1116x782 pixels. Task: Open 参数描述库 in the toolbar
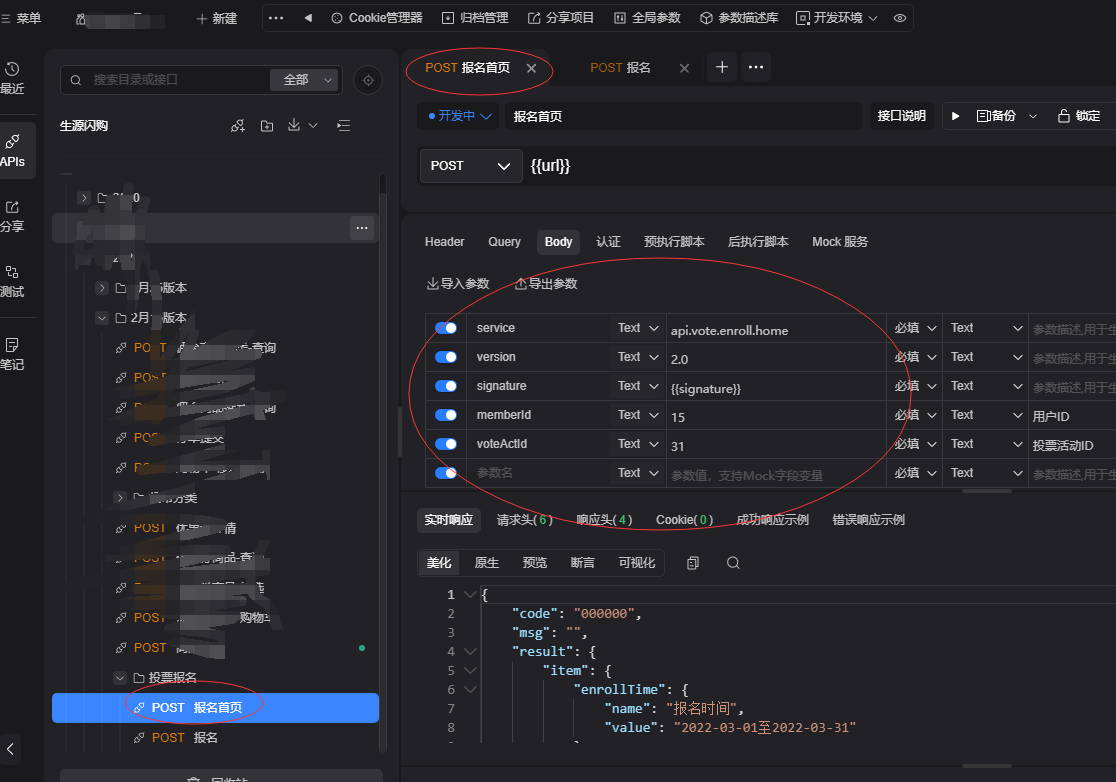click(x=739, y=18)
